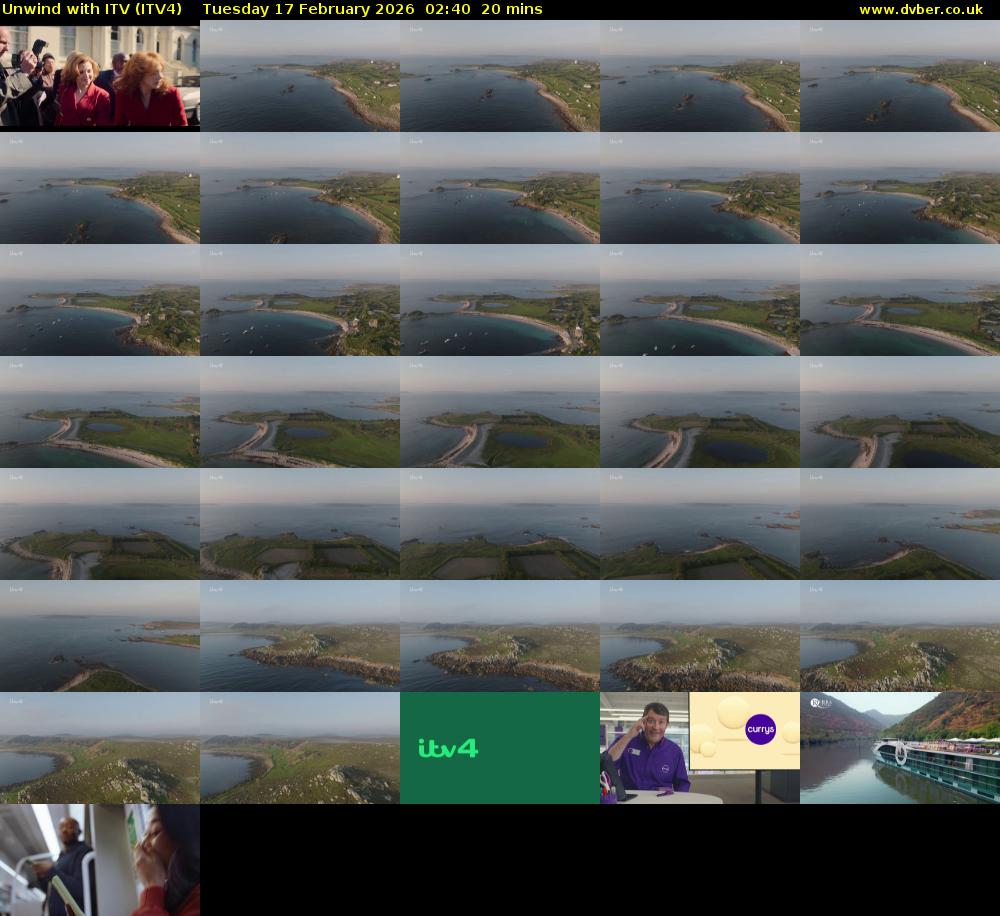Select the first thumbnail of the seventh row
Viewport: 1000px width, 916px height.
point(100,748)
